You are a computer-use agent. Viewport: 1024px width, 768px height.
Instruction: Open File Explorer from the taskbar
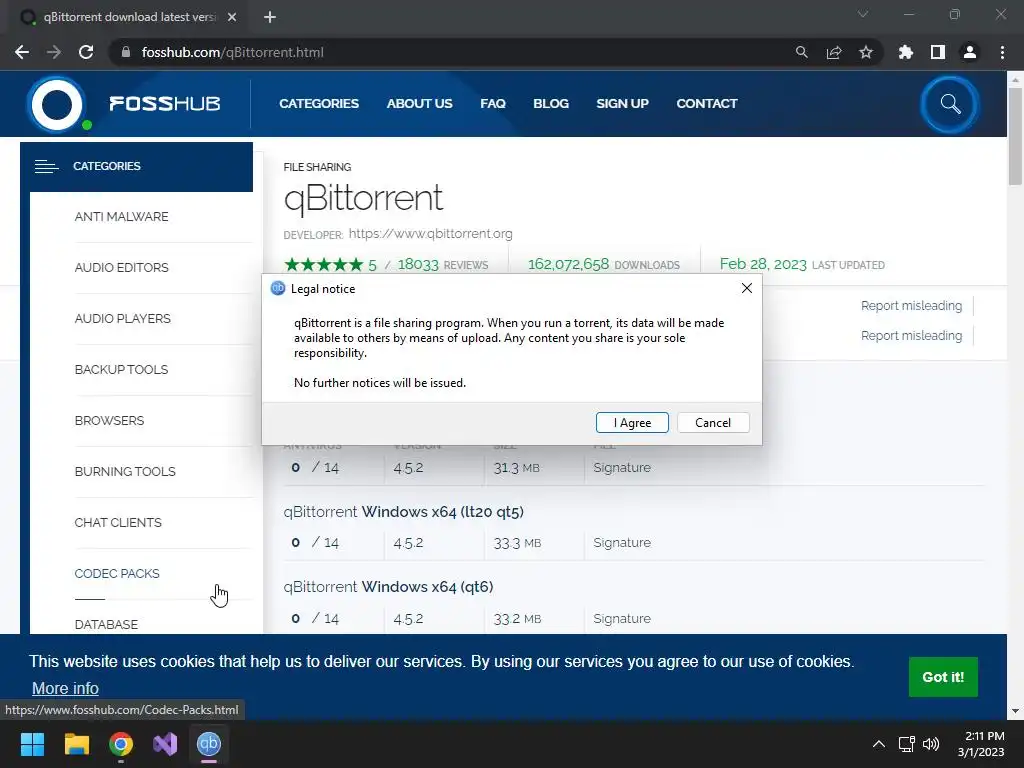(x=76, y=744)
